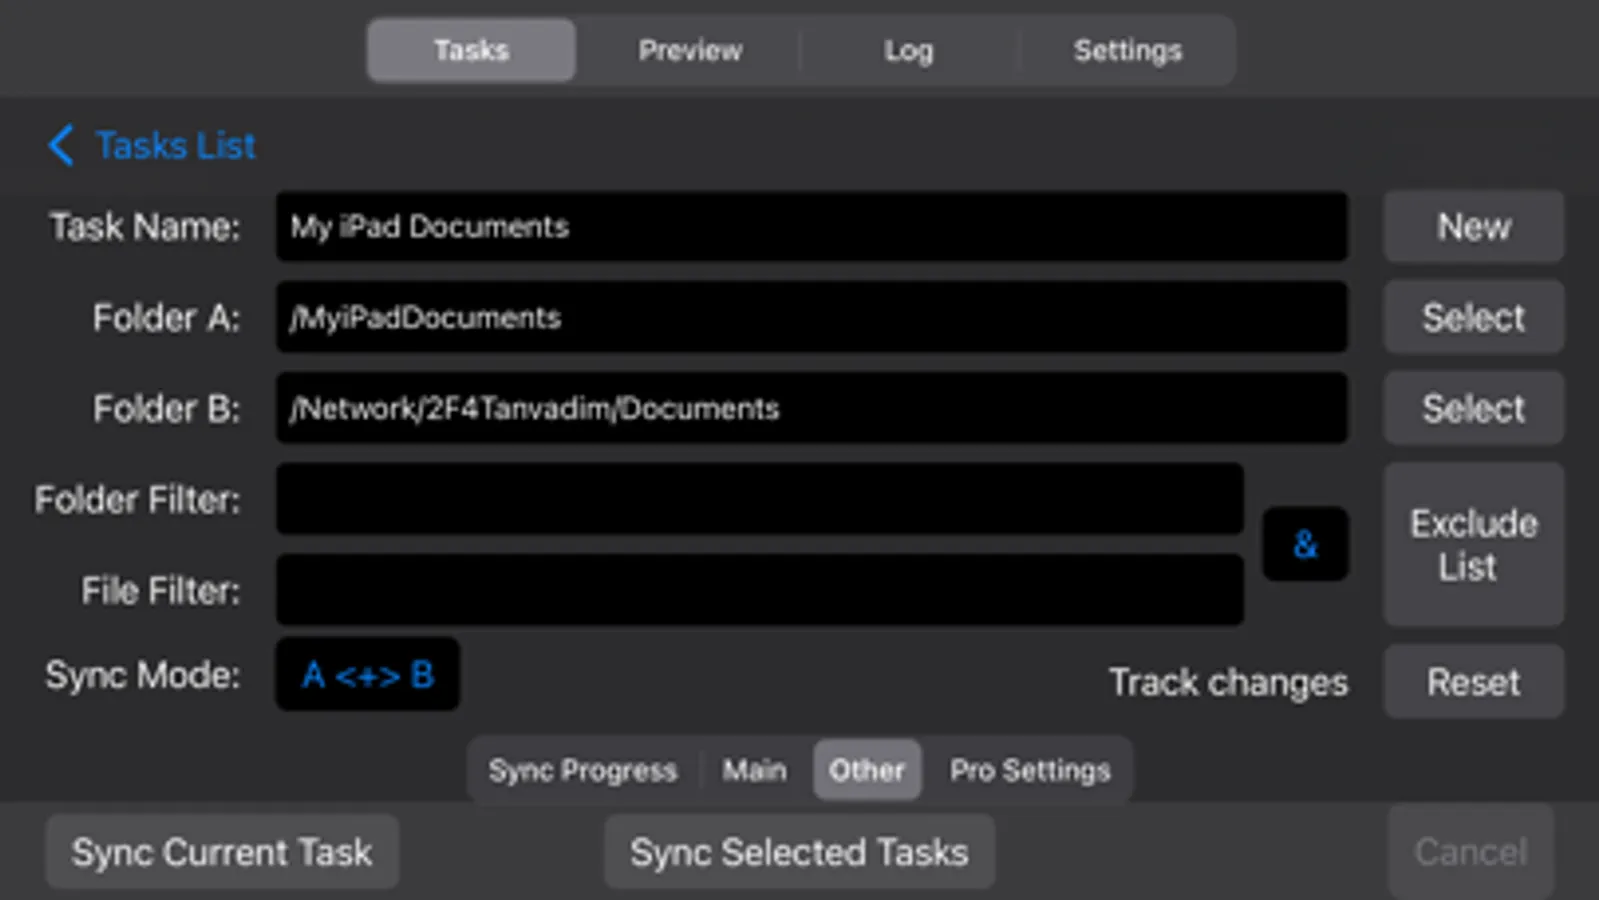Start Sync Current Task
The width and height of the screenshot is (1599, 900).
pyautogui.click(x=222, y=852)
